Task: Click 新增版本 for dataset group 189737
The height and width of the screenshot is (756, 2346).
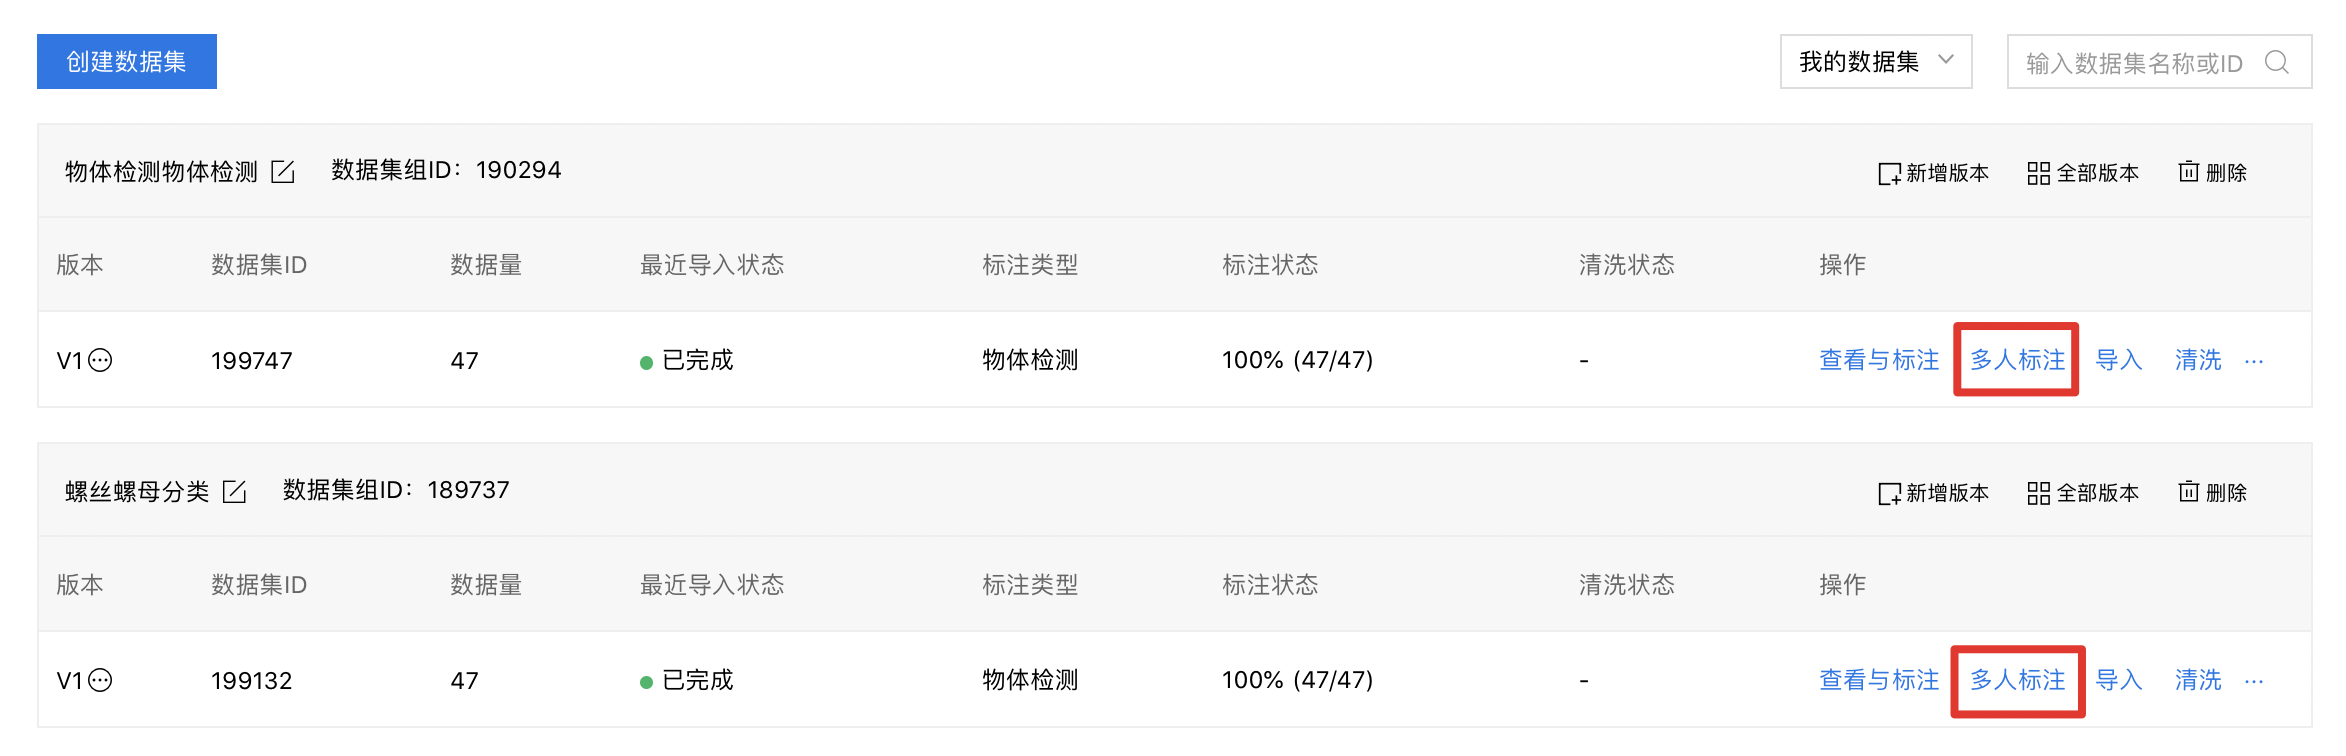Action: 1933,493
